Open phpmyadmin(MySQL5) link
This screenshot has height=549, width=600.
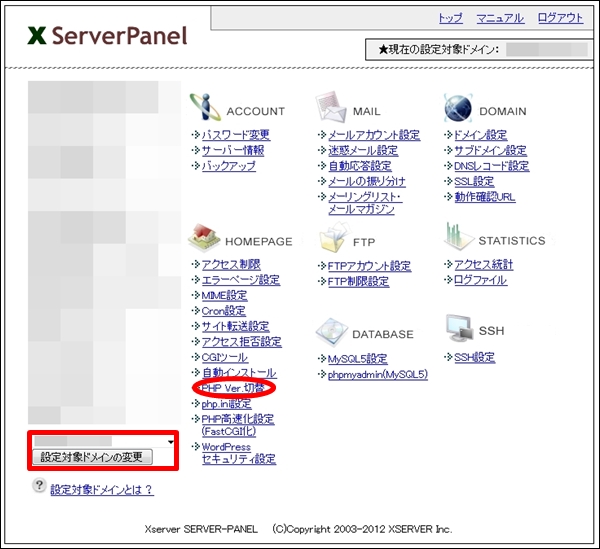(377, 374)
